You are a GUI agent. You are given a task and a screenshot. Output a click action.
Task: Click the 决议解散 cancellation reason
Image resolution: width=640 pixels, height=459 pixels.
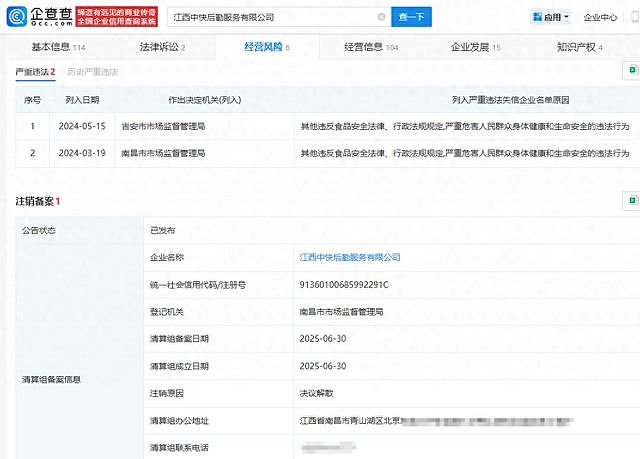tap(316, 393)
